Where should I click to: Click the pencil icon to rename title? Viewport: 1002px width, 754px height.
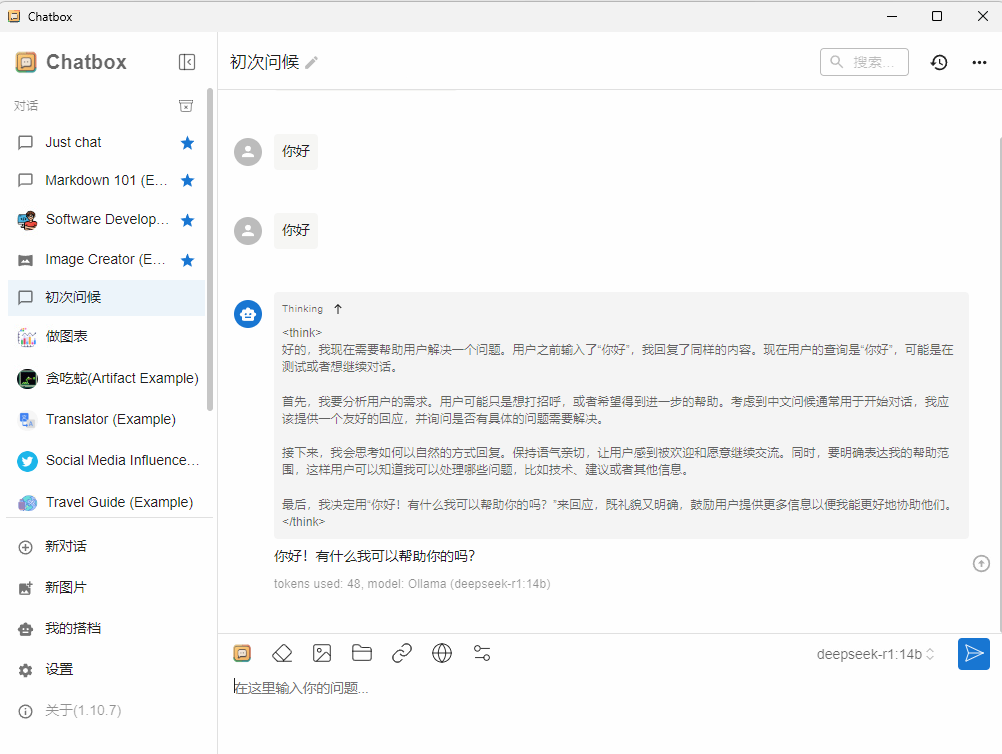(311, 63)
